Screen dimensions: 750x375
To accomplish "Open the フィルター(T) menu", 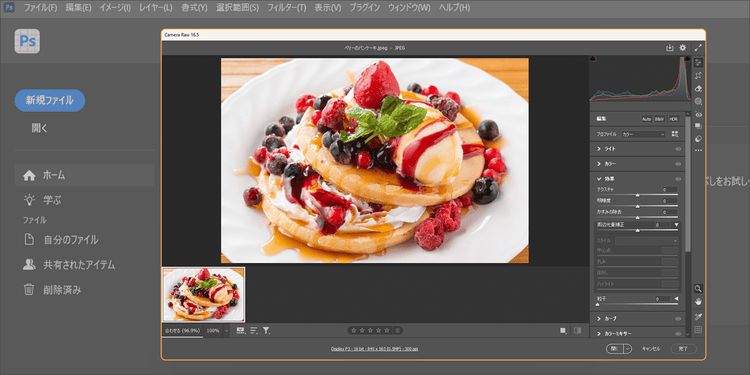I will pos(287,8).
